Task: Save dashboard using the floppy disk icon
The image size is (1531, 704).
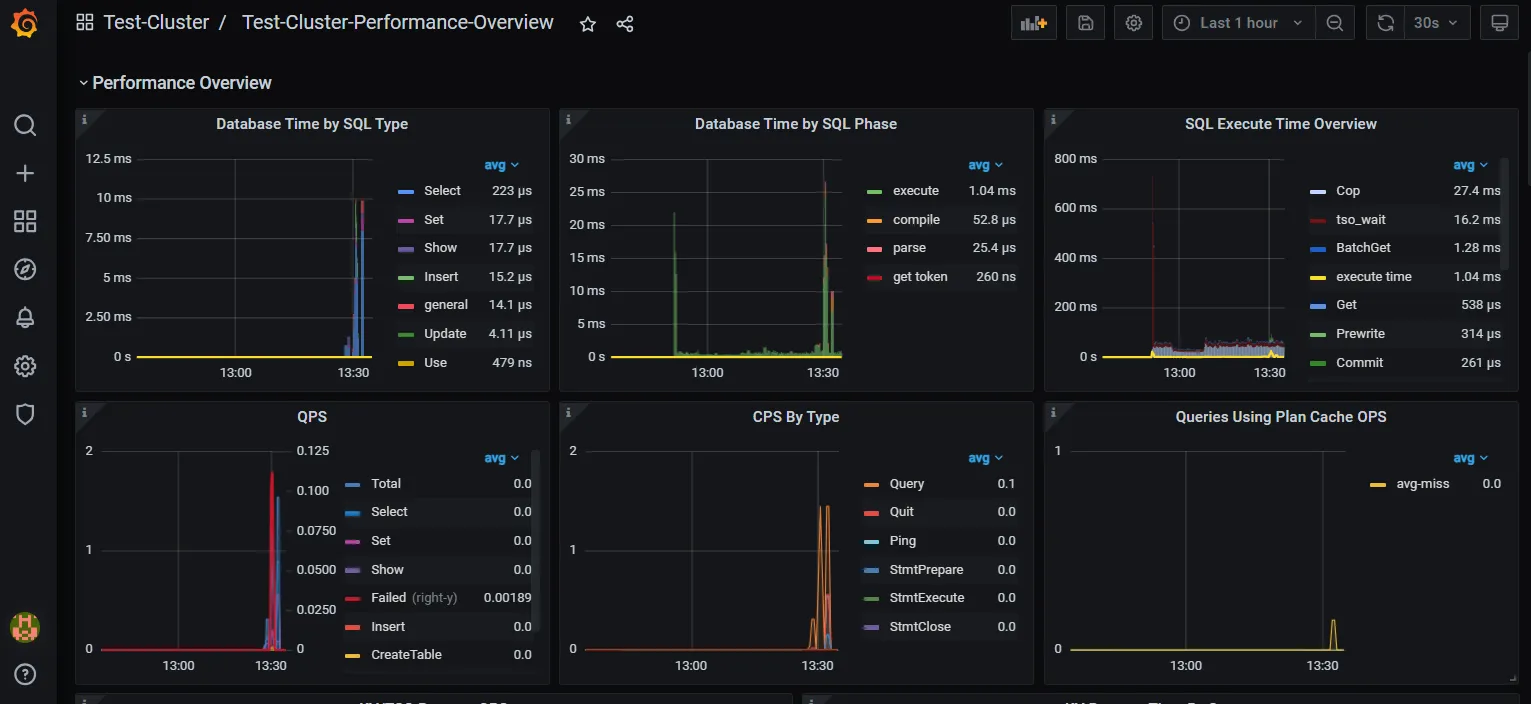Action: 1086,23
